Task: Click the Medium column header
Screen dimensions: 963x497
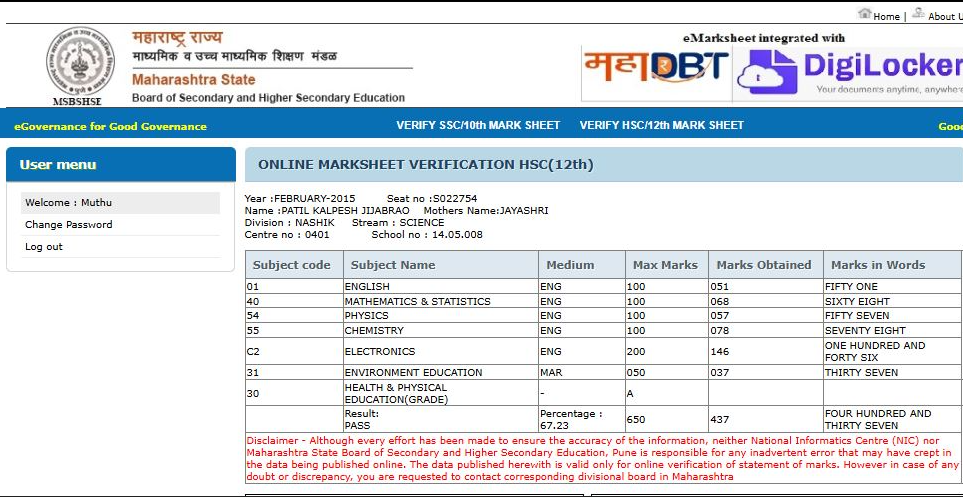Action: coord(582,265)
